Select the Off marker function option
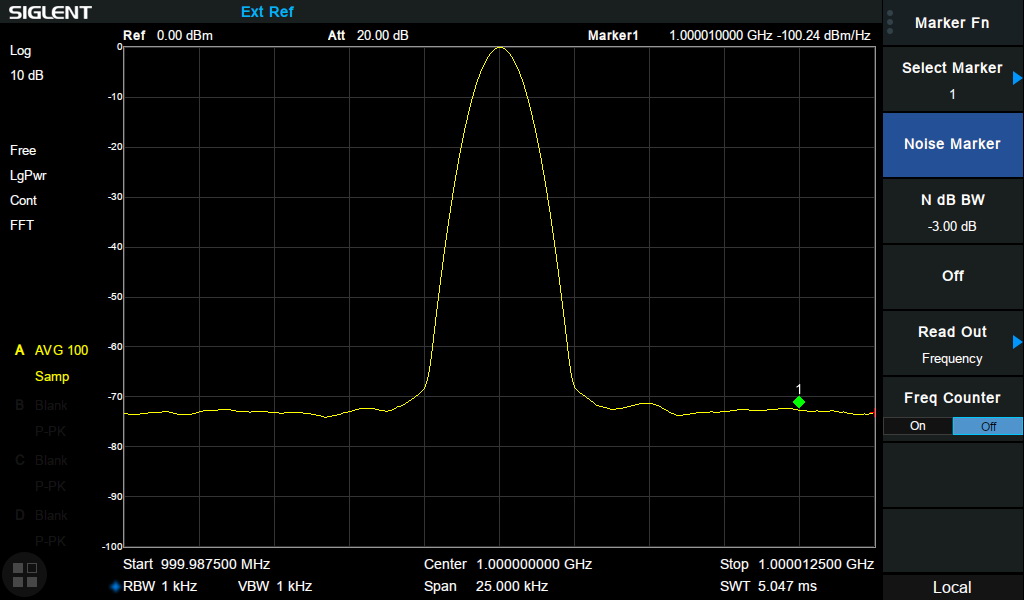The image size is (1024, 600). [x=952, y=276]
